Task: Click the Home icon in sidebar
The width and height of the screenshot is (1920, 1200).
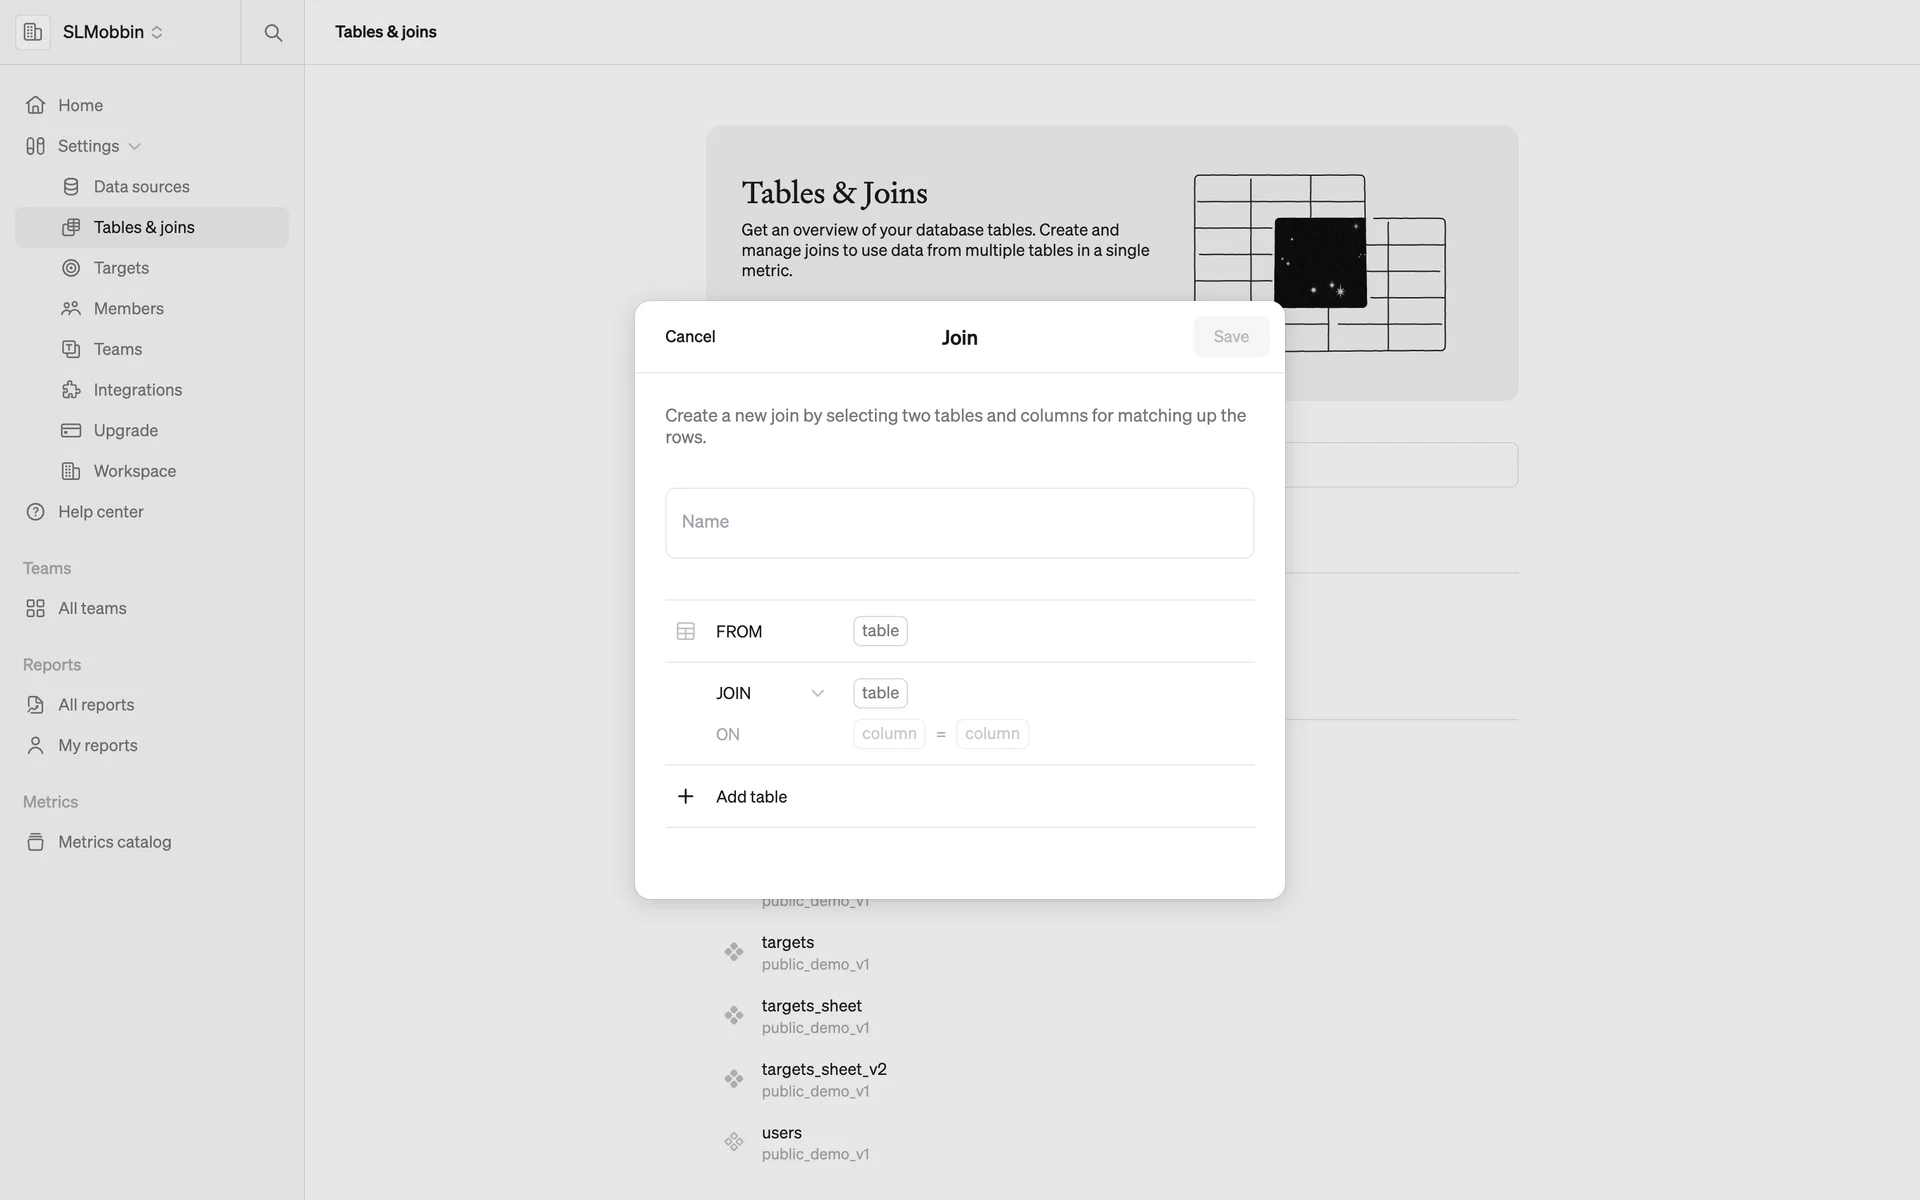Action: coord(35,105)
